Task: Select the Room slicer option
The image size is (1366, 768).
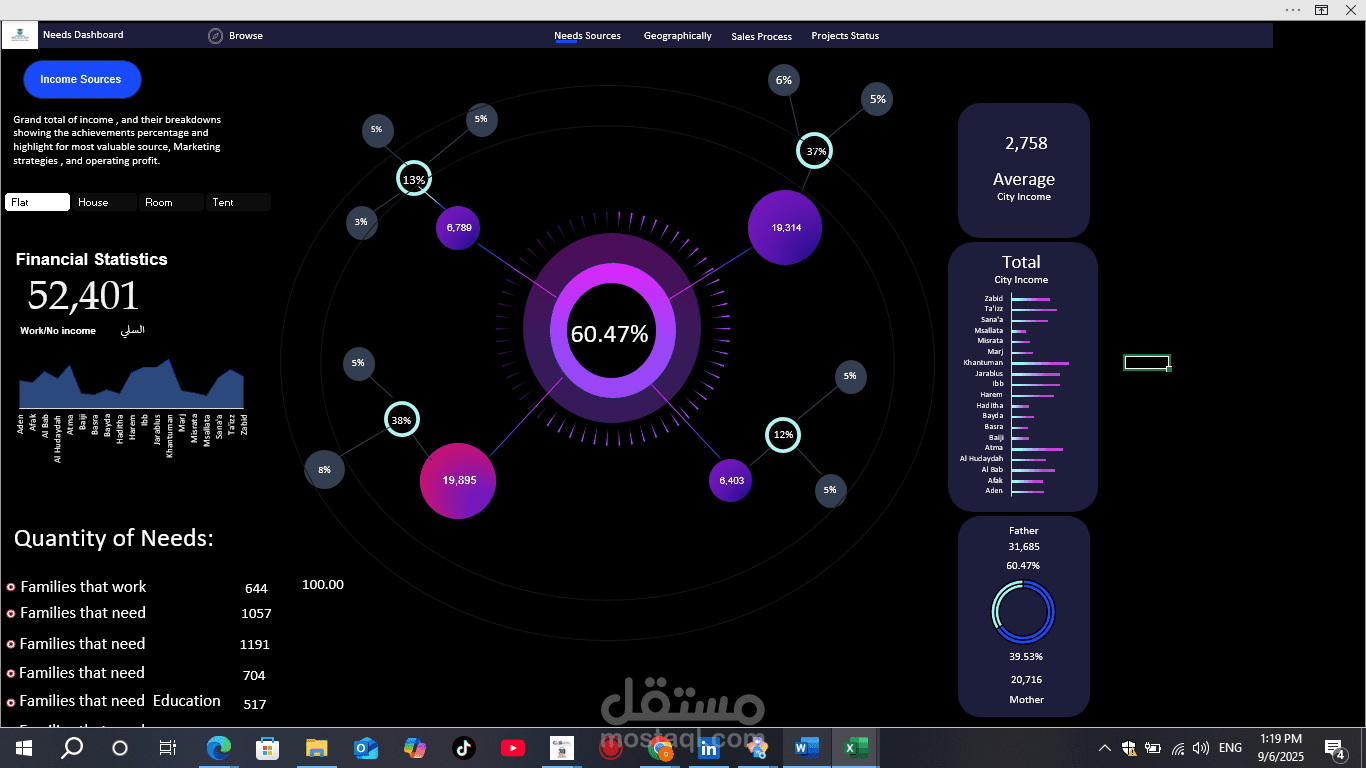Action: (171, 202)
